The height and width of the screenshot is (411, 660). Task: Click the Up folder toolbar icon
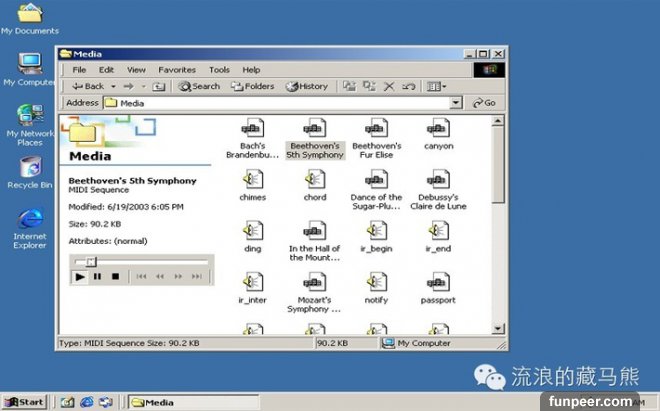pos(160,87)
